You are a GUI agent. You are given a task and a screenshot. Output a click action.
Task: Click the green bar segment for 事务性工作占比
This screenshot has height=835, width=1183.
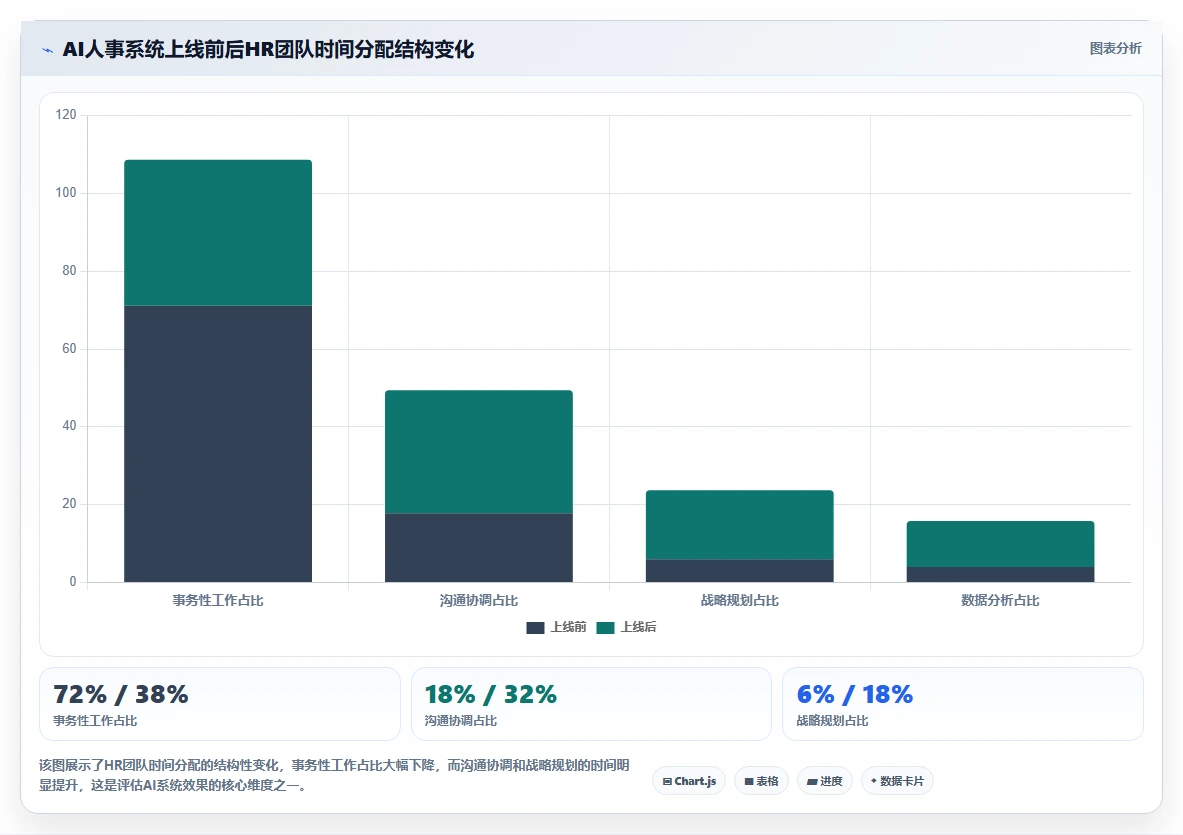(218, 232)
